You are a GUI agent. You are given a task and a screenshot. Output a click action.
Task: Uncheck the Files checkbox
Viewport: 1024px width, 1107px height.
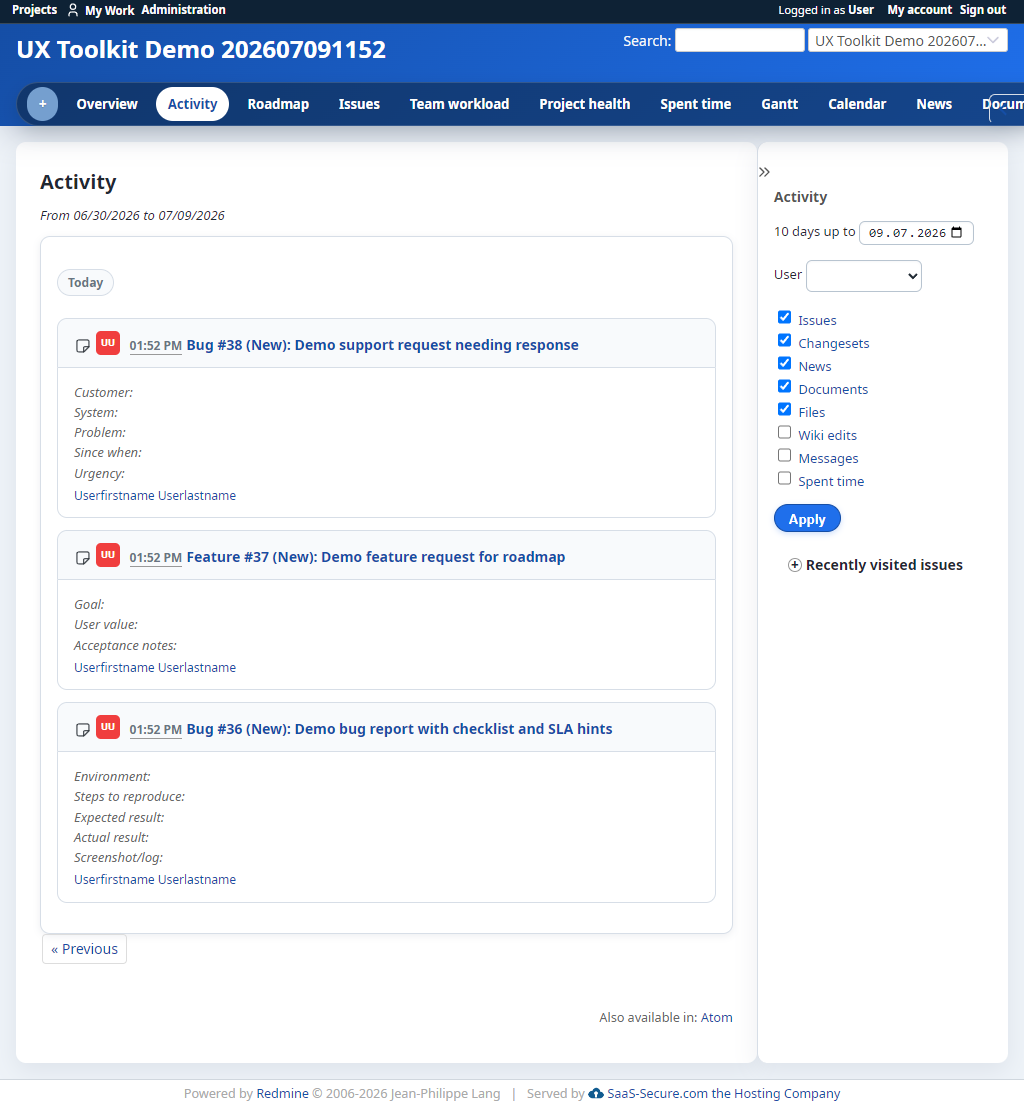tap(785, 409)
